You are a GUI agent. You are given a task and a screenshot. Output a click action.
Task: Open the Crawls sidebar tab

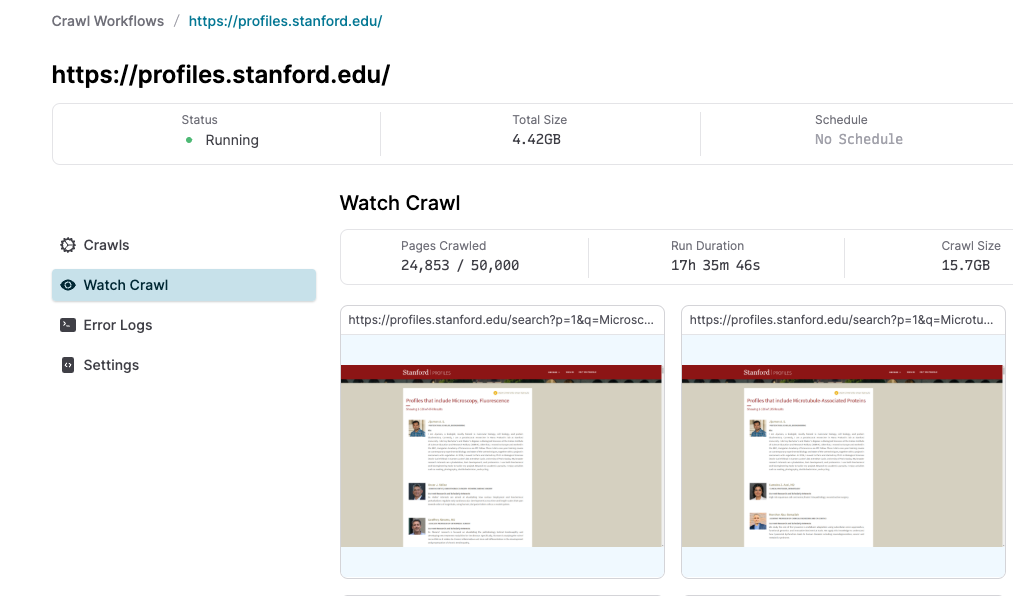point(183,245)
